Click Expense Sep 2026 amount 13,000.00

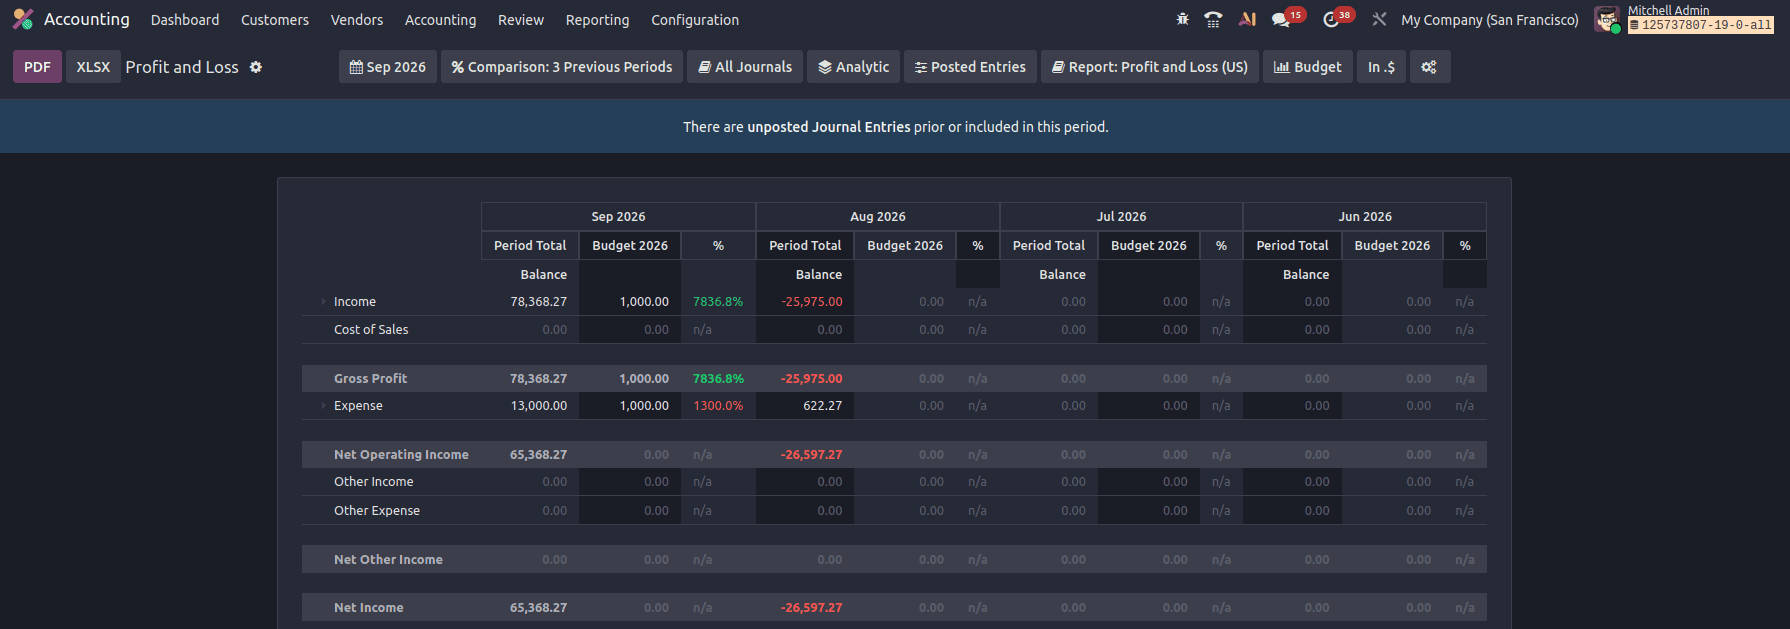[539, 406]
